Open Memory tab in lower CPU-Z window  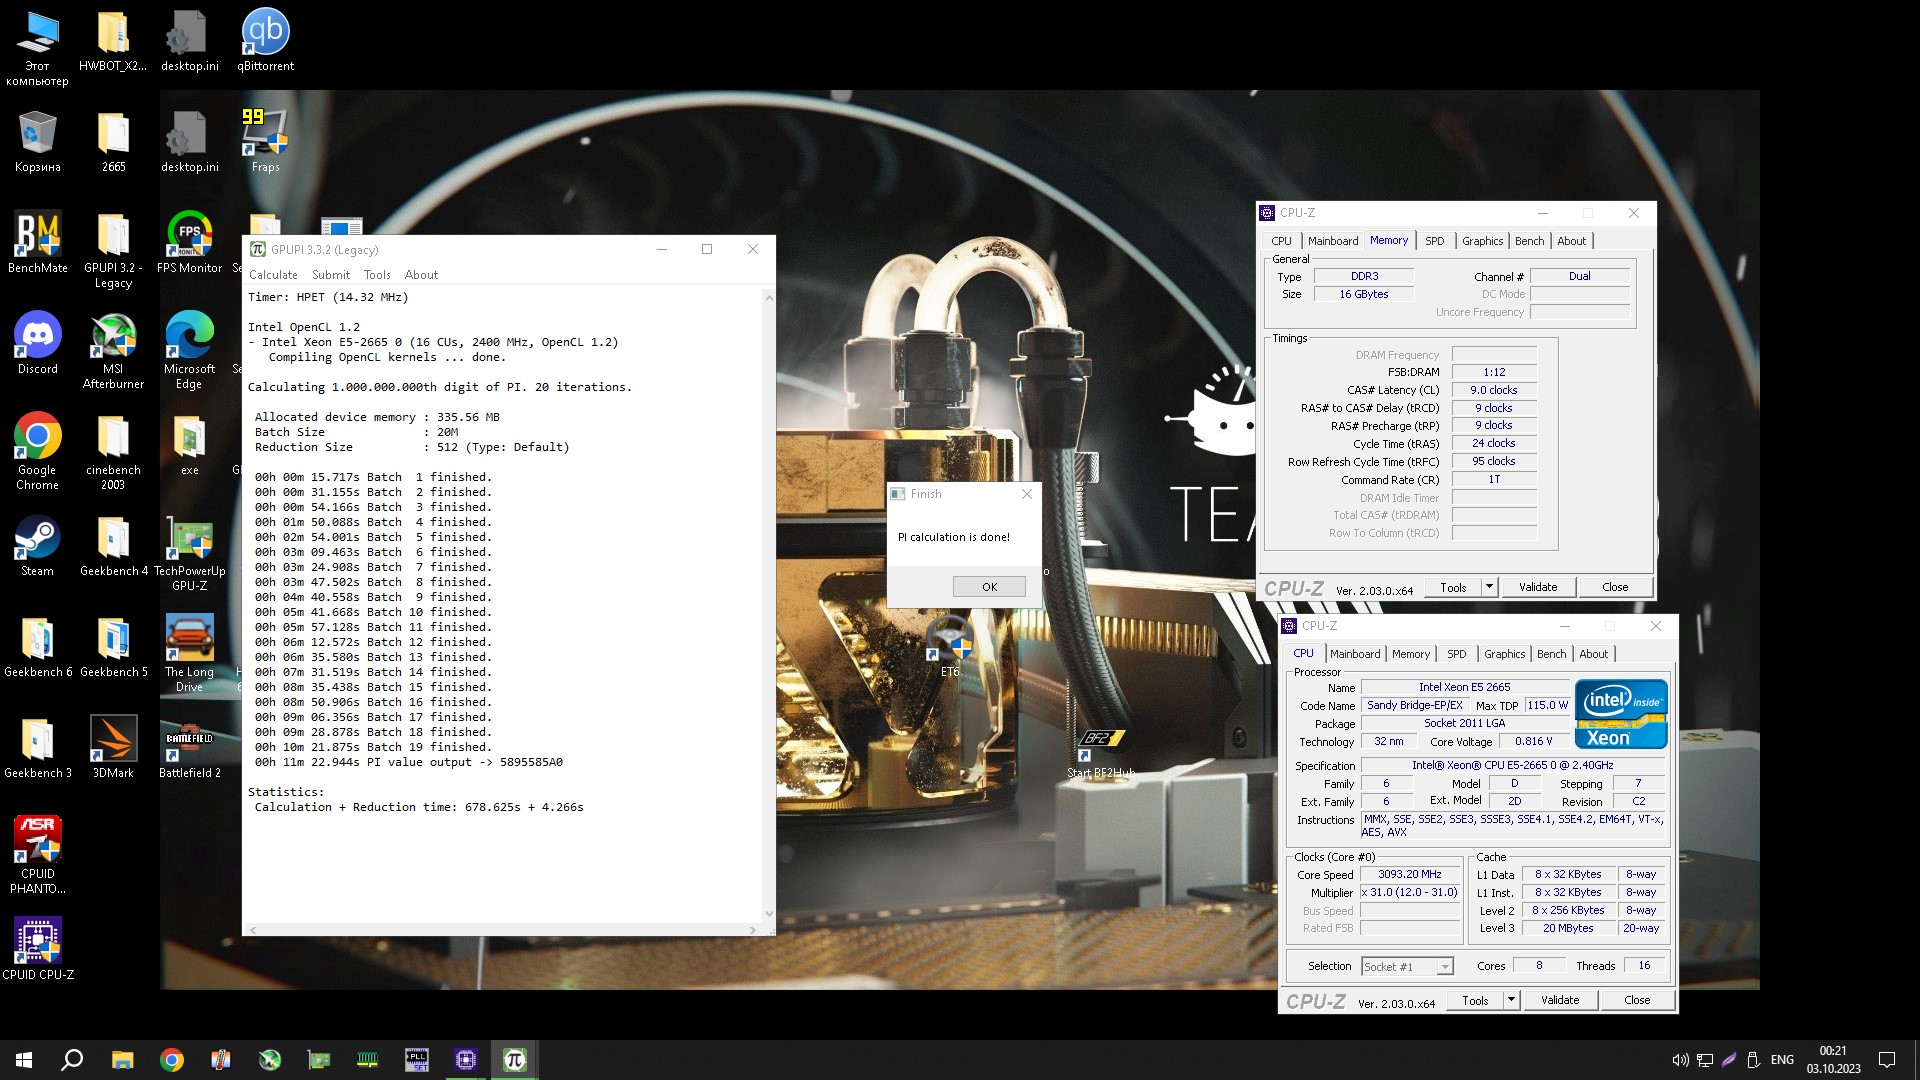[1411, 654]
